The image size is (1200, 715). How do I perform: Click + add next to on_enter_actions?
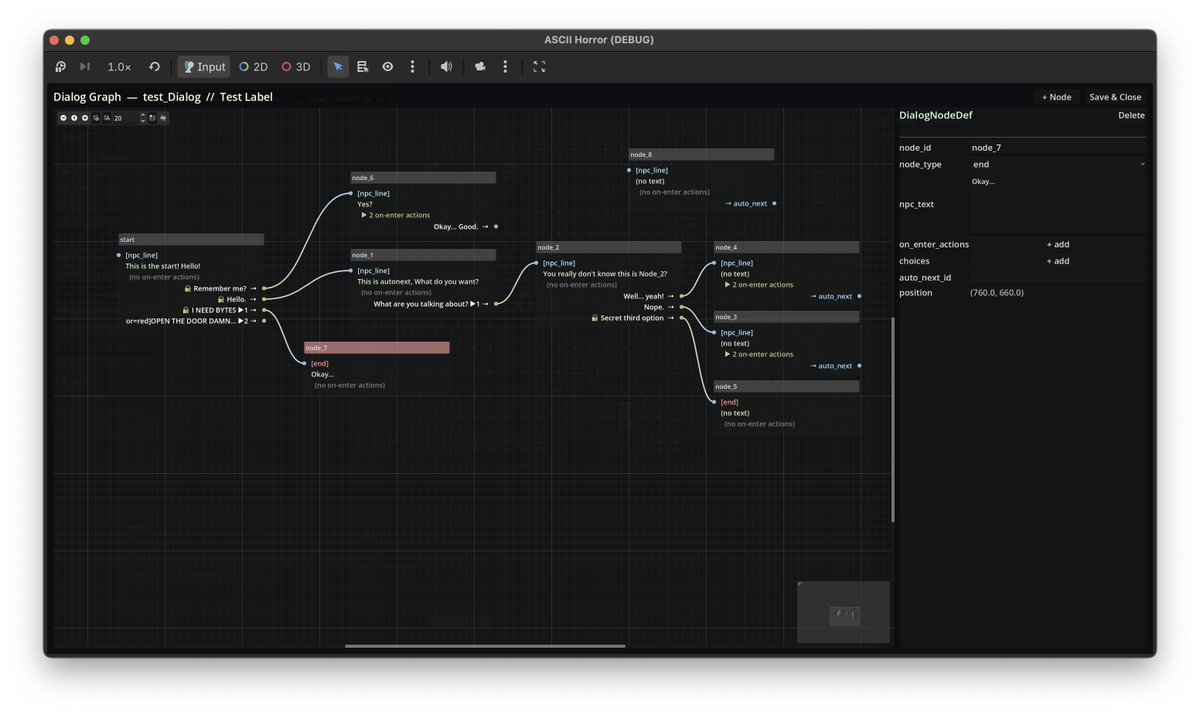click(x=1058, y=244)
